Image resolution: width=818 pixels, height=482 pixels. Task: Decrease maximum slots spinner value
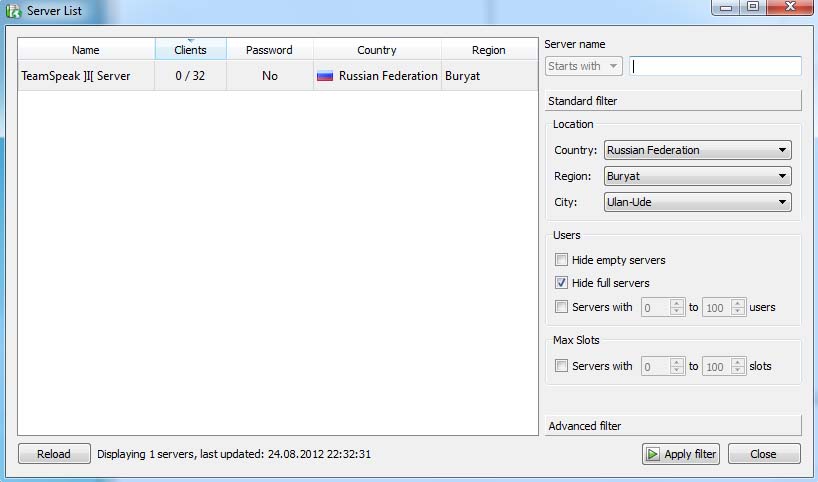coord(738,370)
